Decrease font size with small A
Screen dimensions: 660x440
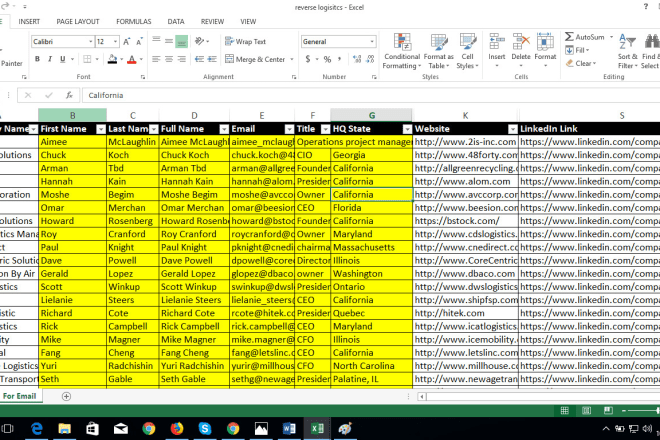pos(139,41)
